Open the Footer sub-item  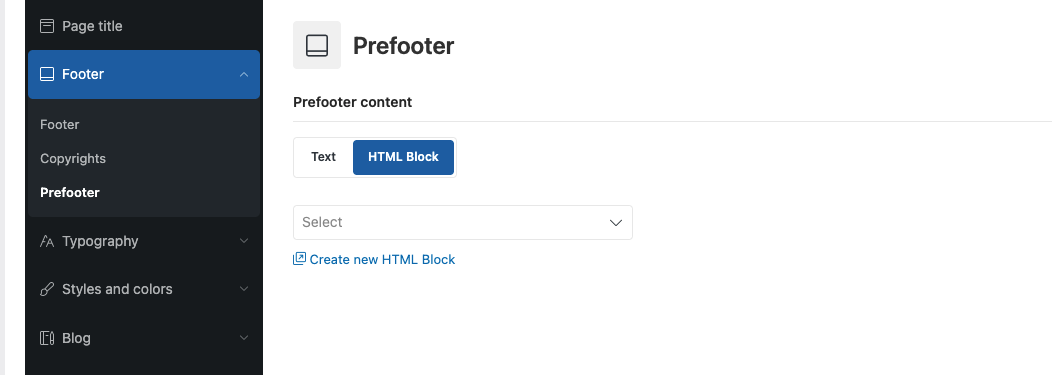pos(60,125)
